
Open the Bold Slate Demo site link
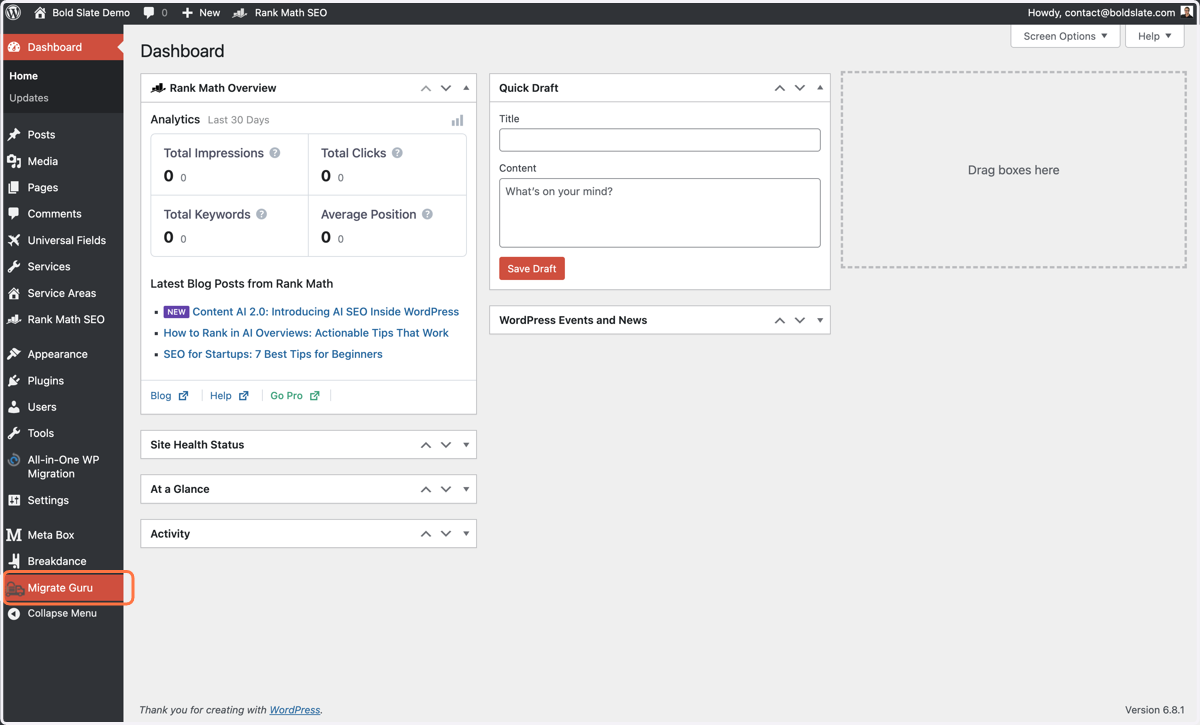coord(82,12)
